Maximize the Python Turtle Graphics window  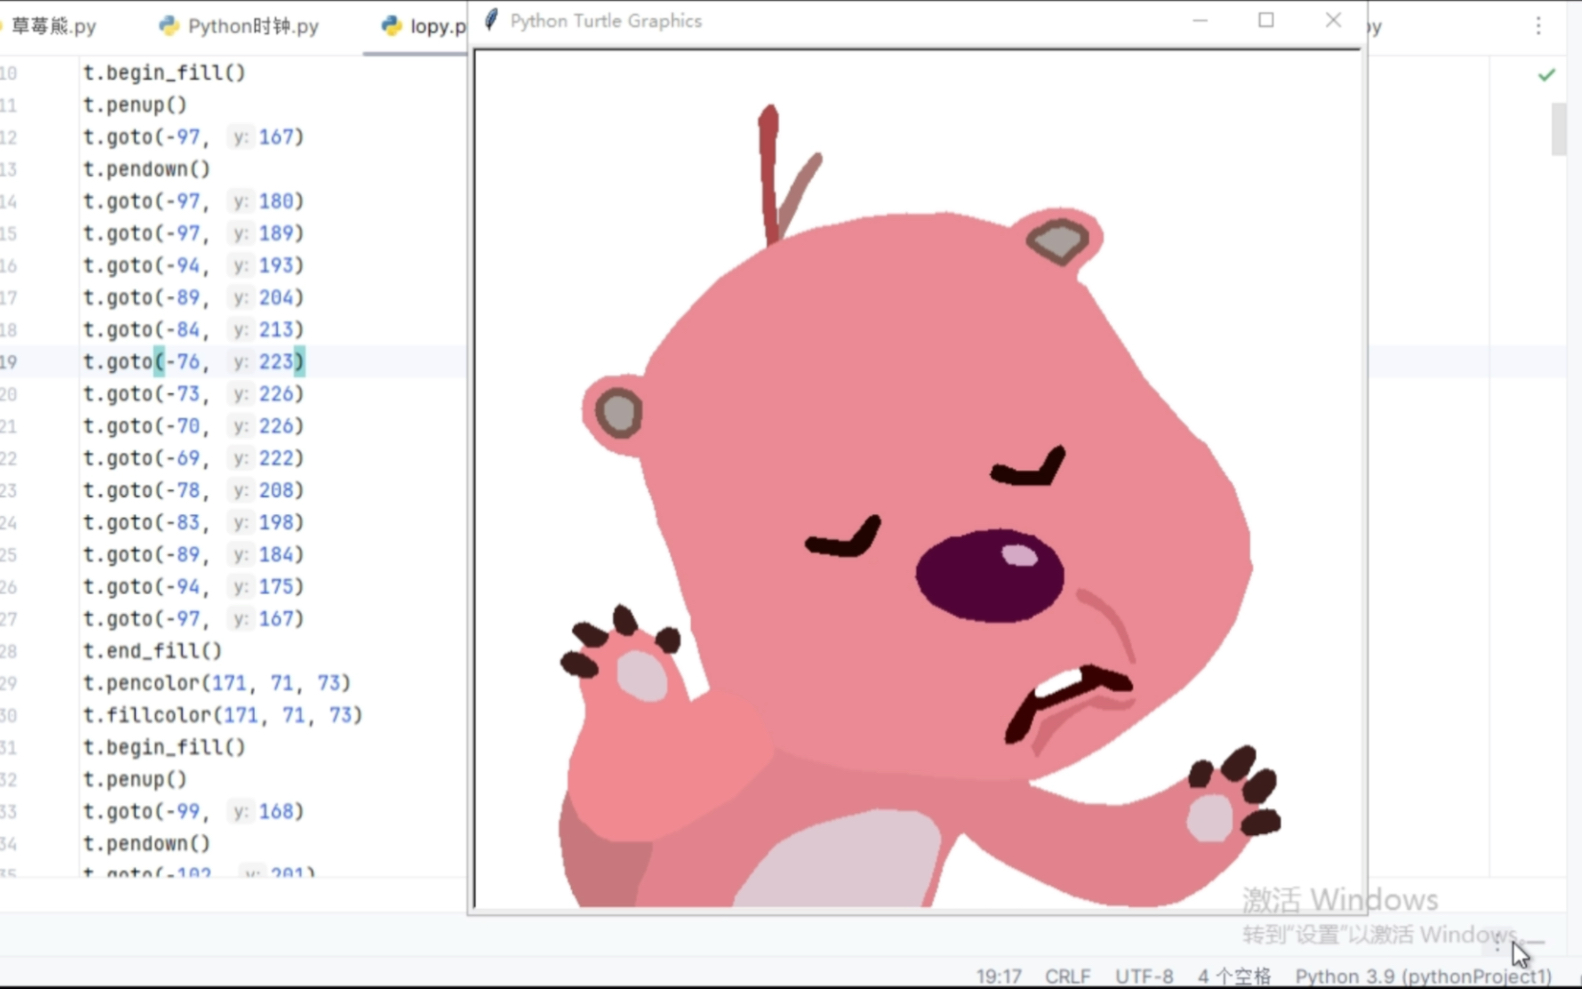coord(1266,20)
